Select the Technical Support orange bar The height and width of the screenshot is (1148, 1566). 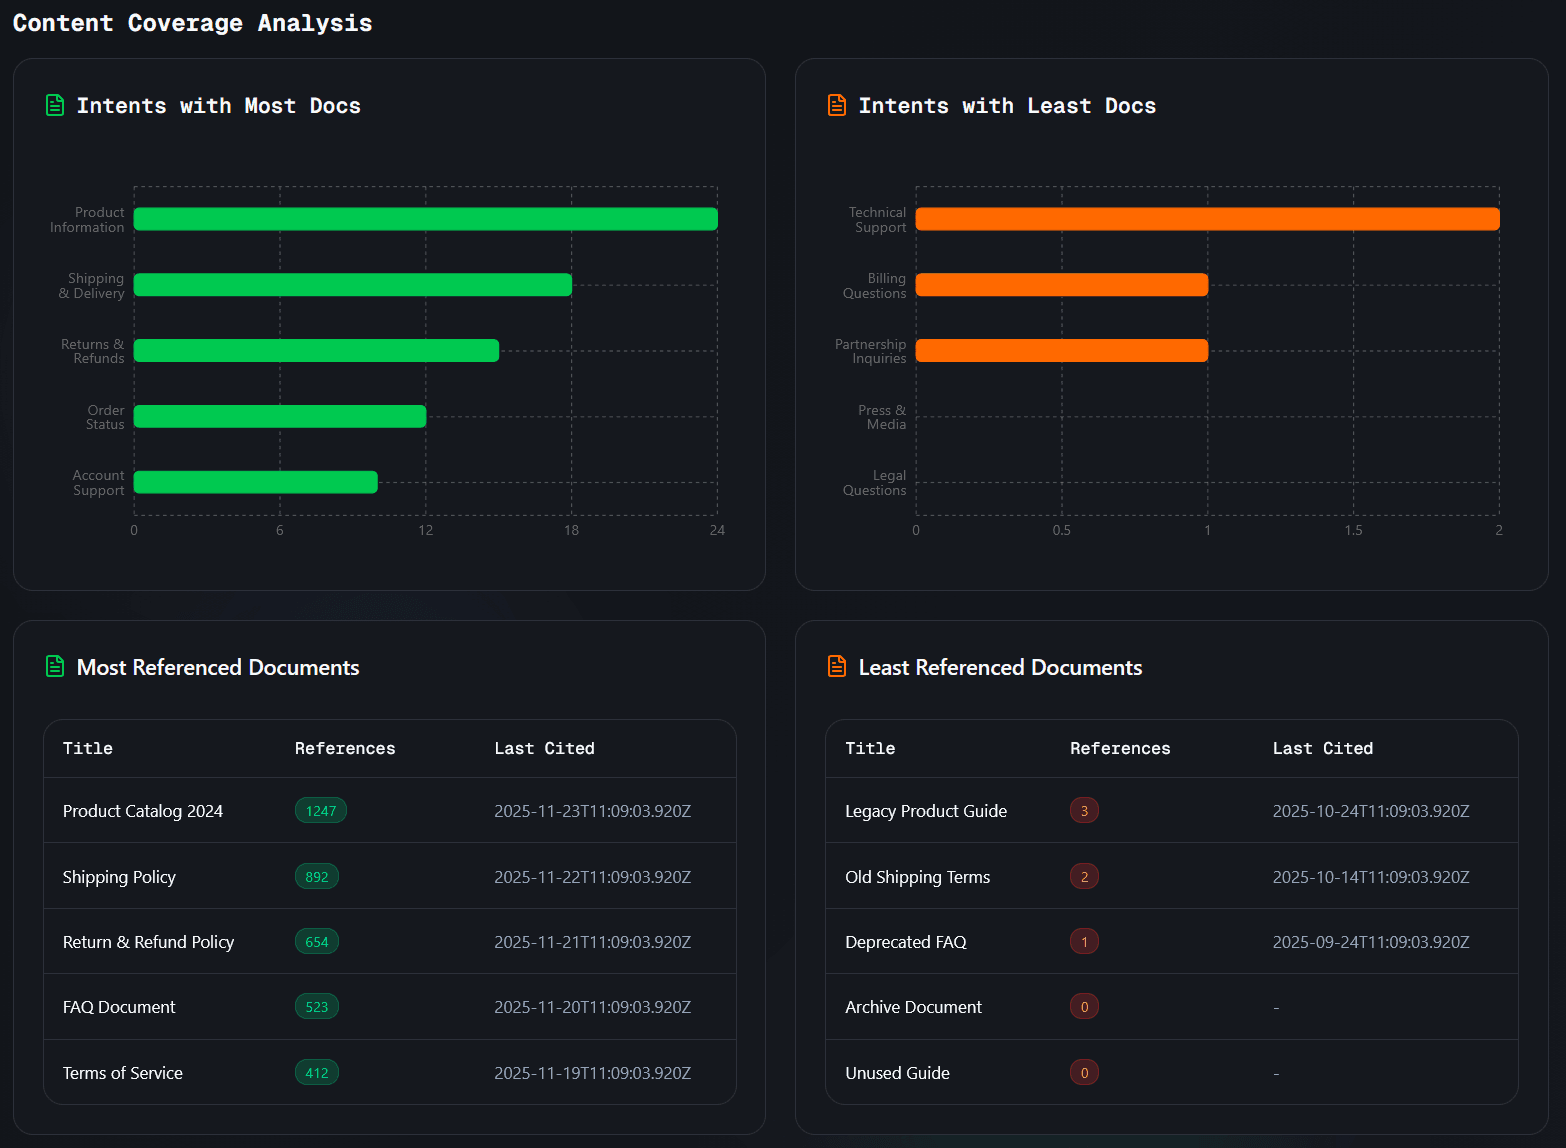coord(1207,219)
